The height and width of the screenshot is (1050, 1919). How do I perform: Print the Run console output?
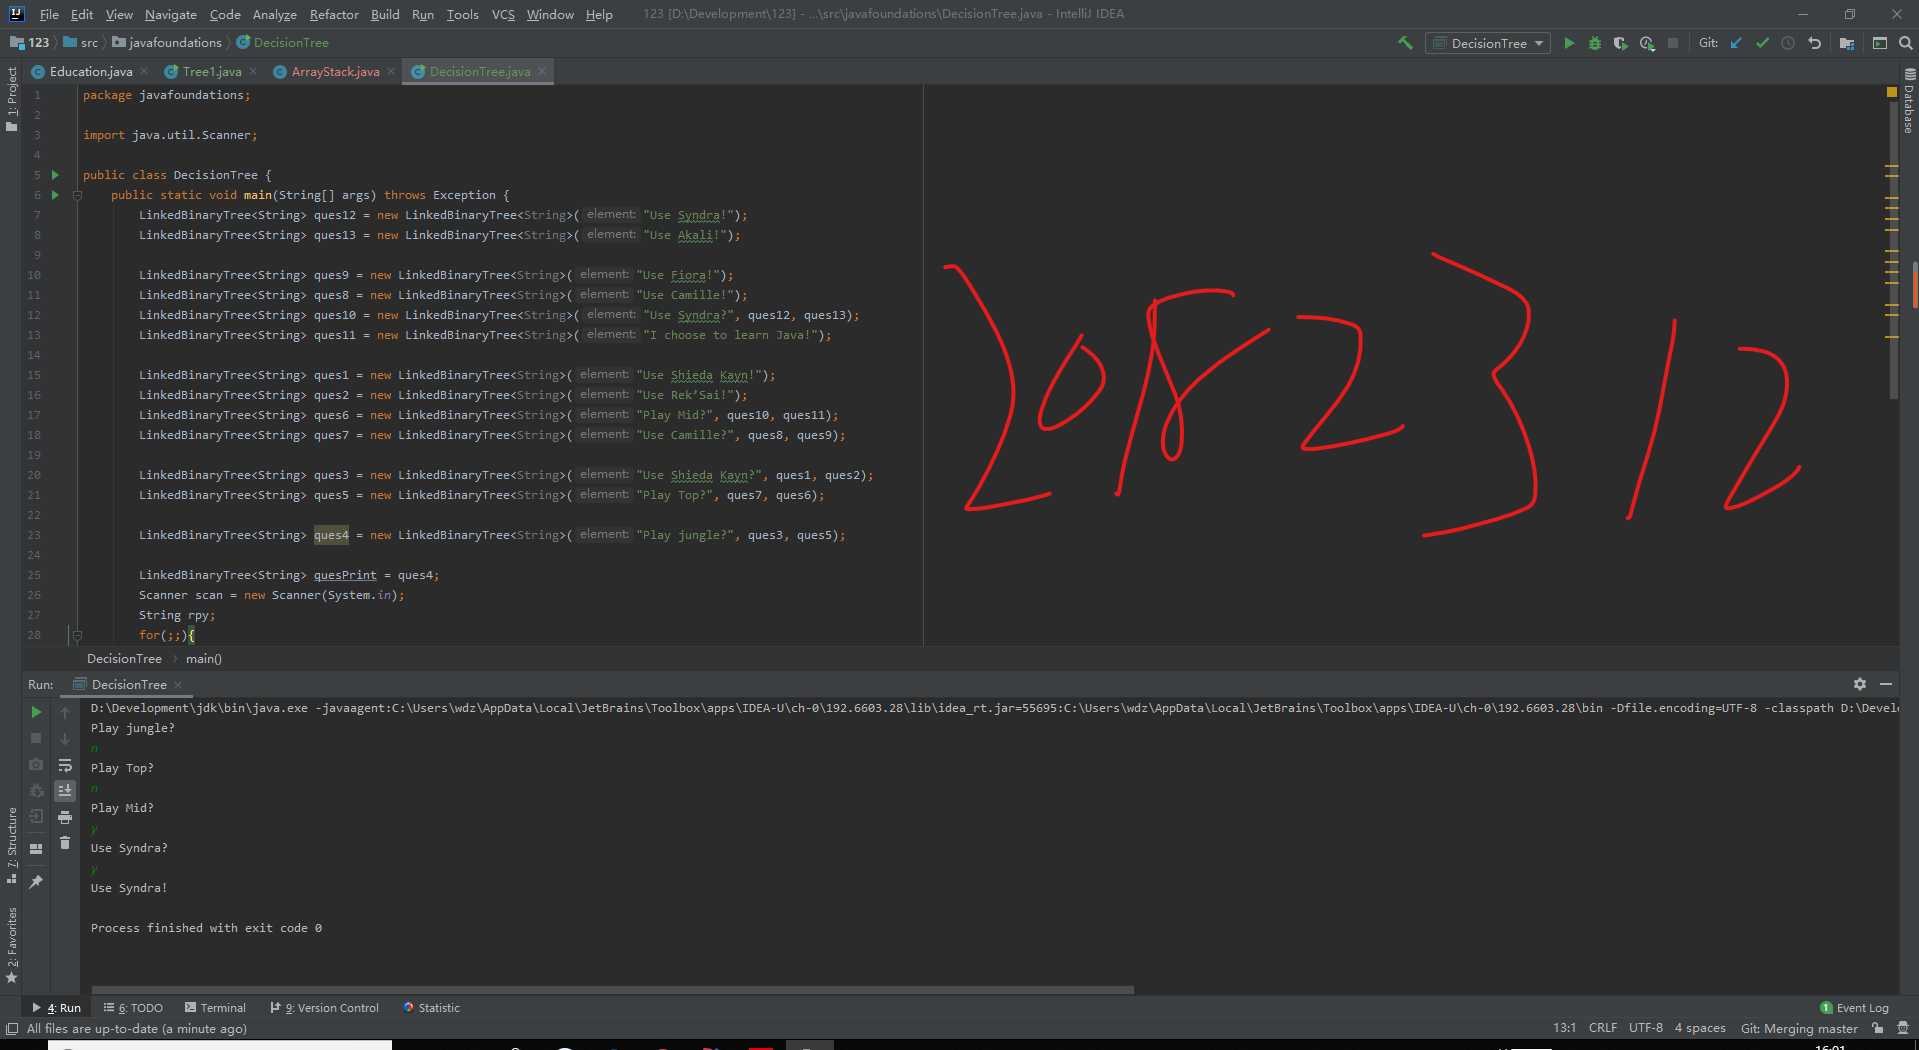click(x=65, y=817)
